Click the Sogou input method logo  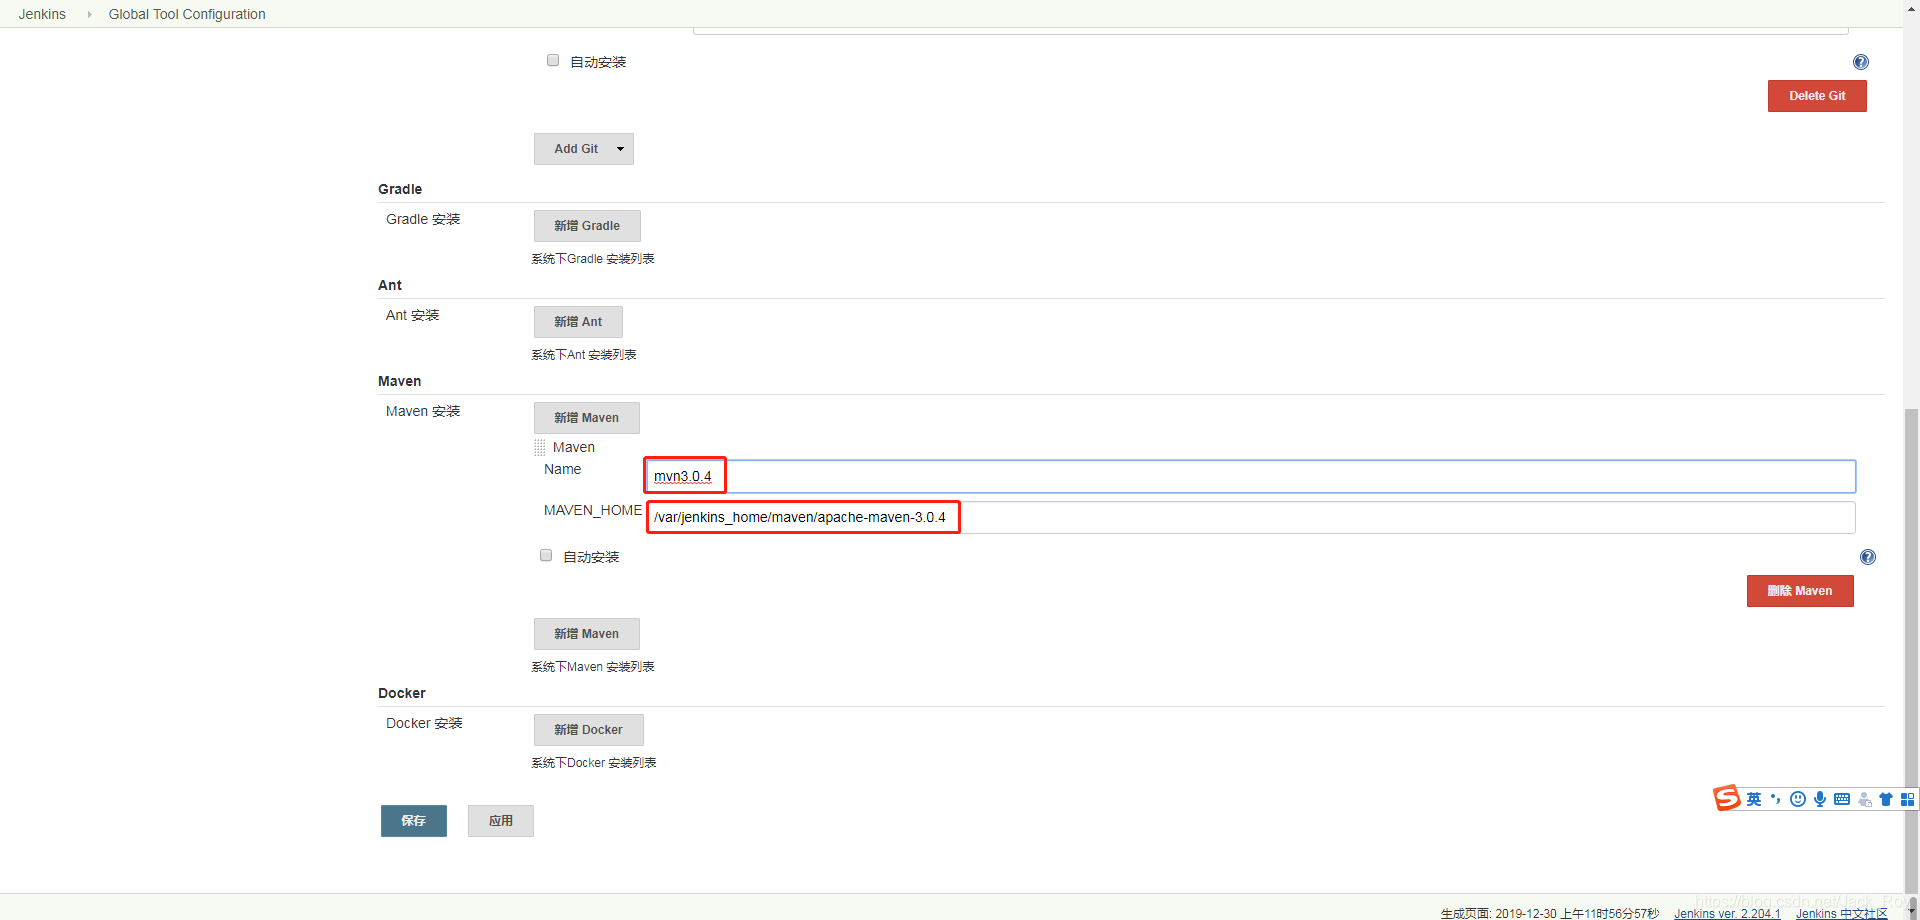pos(1727,798)
